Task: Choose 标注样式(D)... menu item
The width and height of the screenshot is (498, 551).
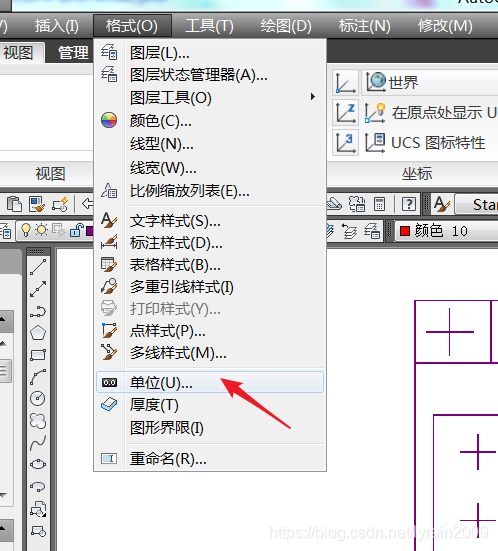Action: click(210, 243)
